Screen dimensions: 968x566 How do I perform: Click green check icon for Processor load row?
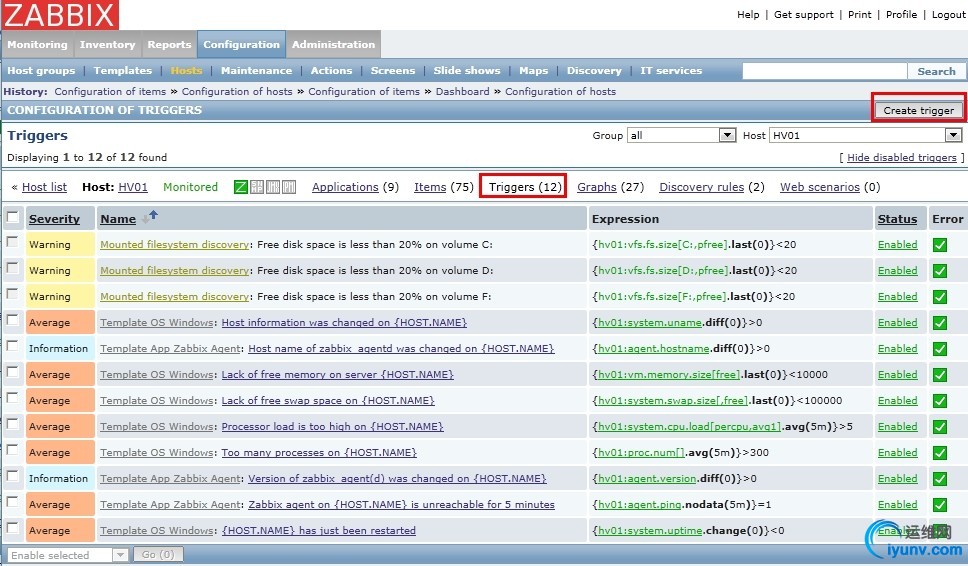[940, 427]
